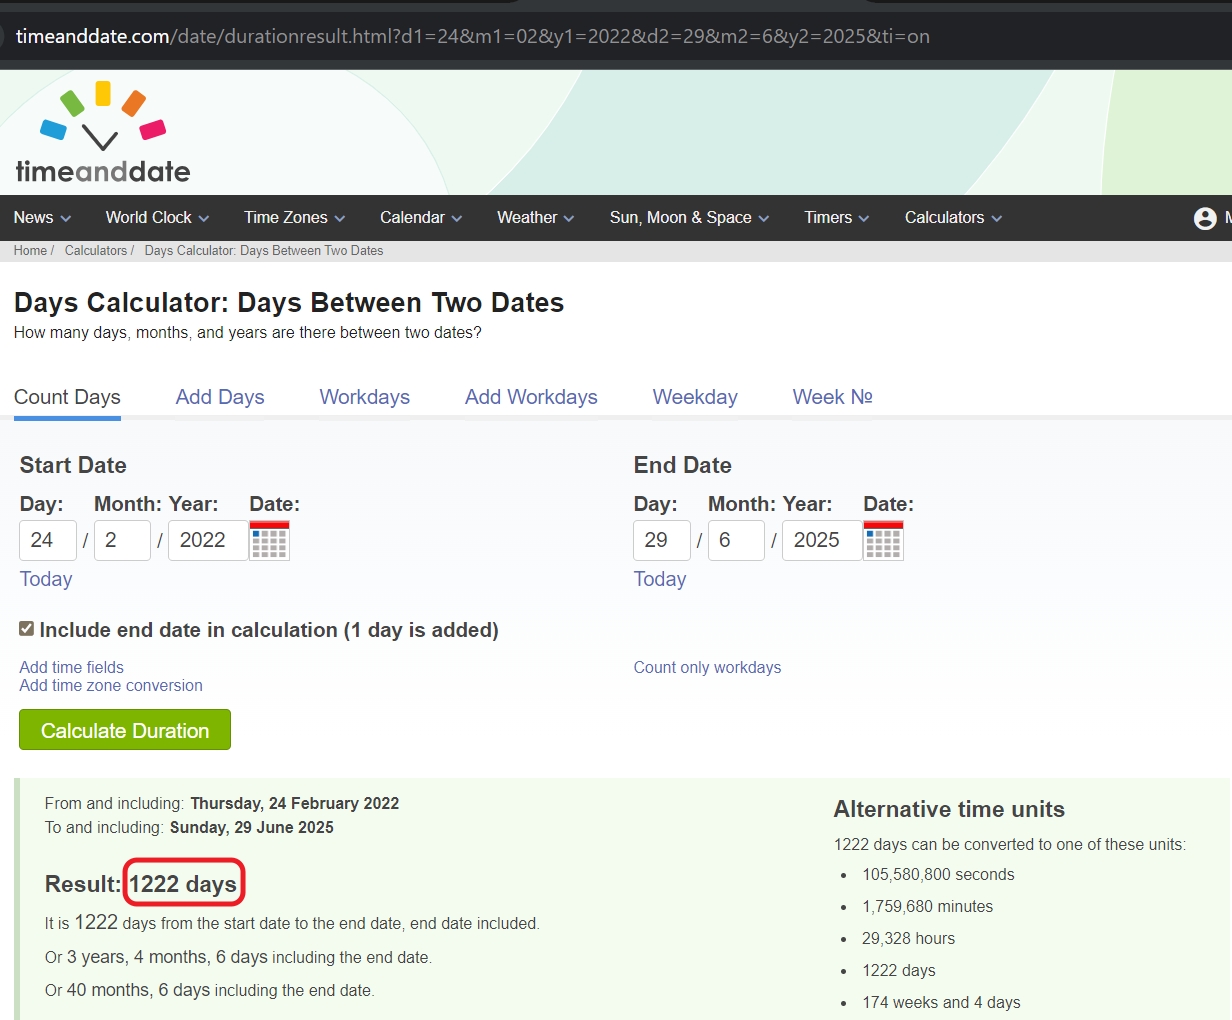1232x1020 pixels.
Task: Expand the Time Zones menu
Action: coord(294,217)
